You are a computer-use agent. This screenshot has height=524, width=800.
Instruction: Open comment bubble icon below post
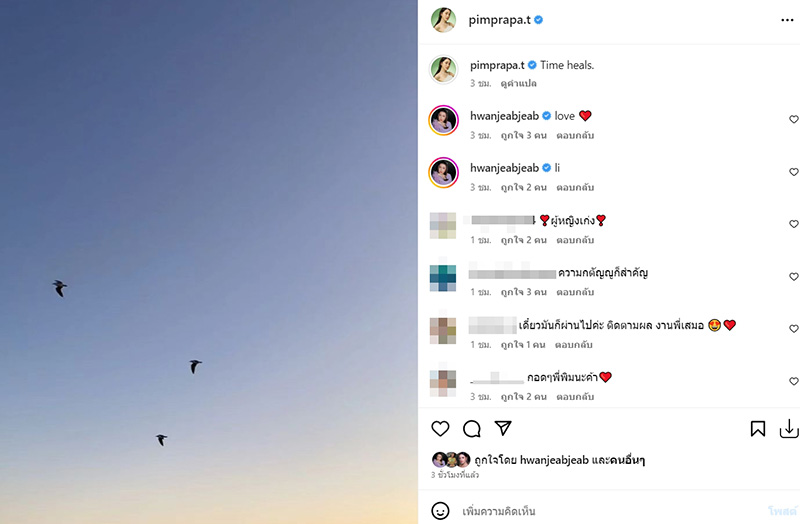click(472, 429)
